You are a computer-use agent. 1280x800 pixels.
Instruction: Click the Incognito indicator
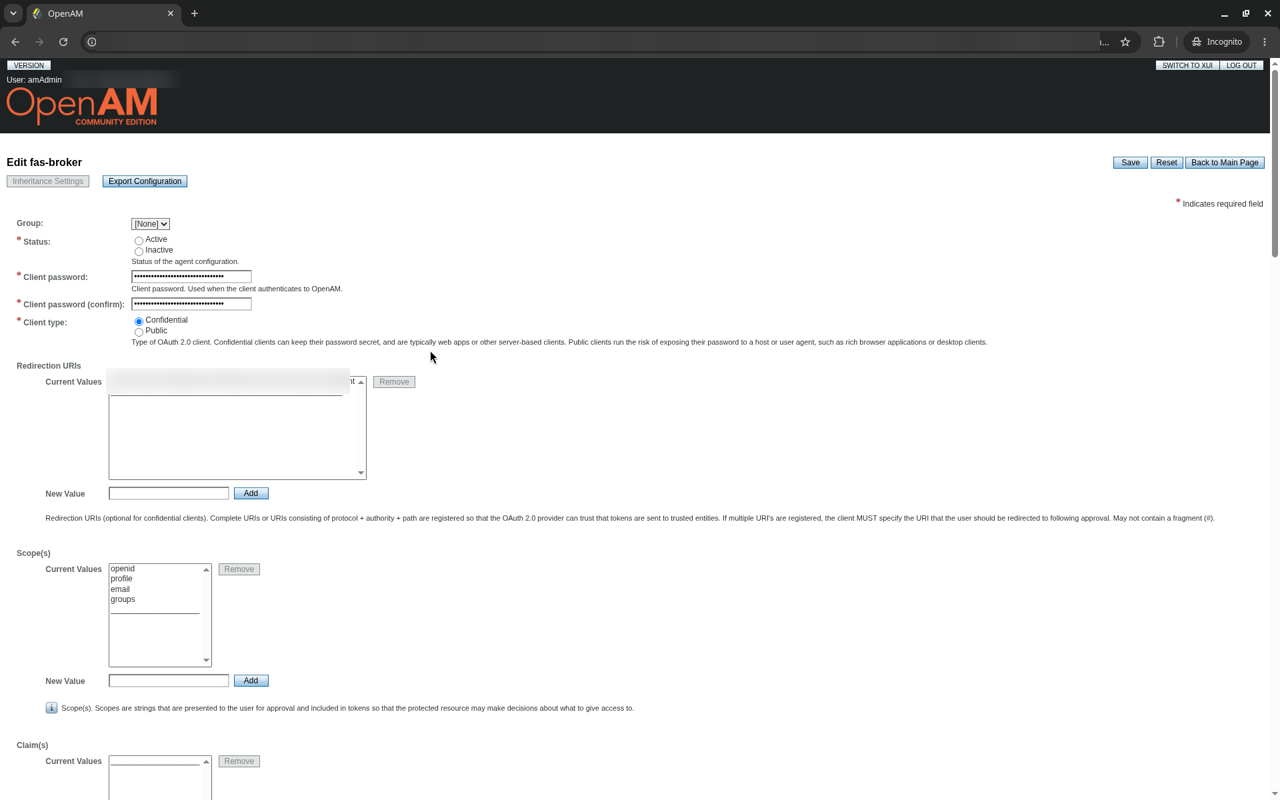click(1216, 42)
